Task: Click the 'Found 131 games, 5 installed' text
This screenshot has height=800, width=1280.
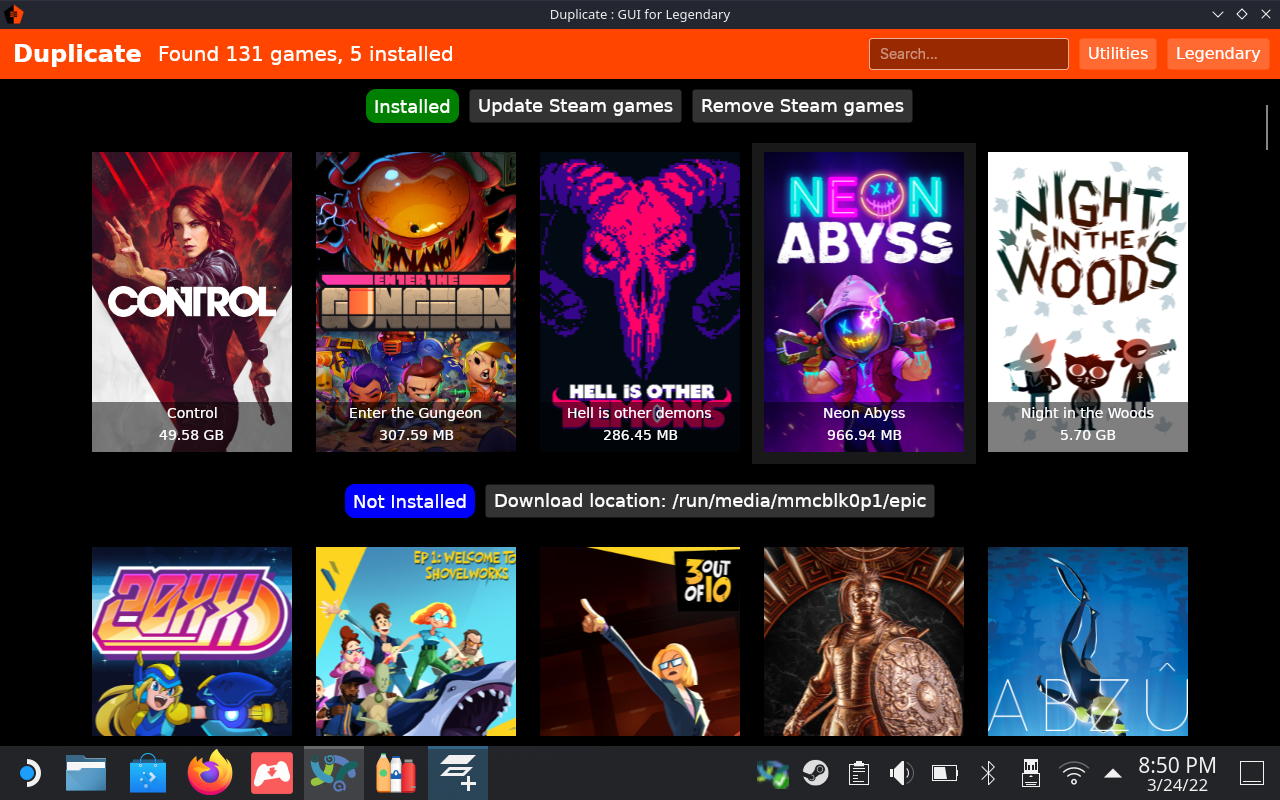Action: [305, 54]
